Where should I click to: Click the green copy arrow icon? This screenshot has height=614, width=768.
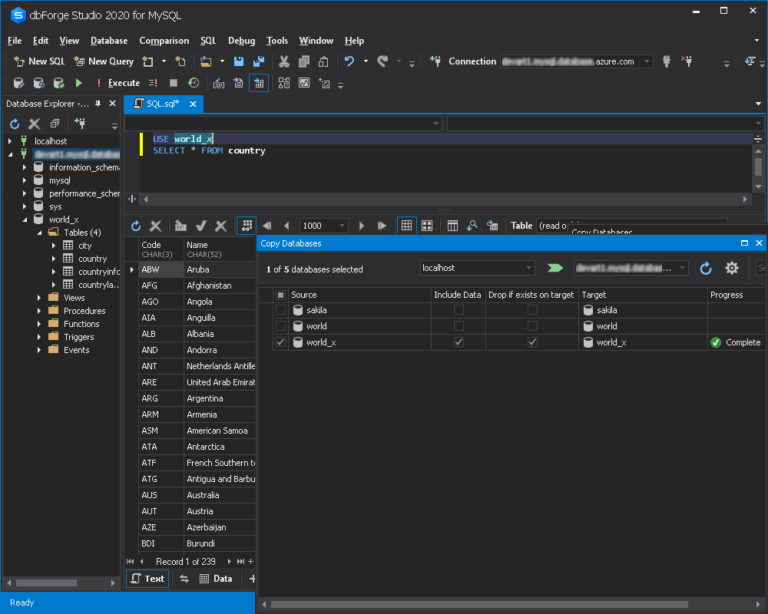555,268
